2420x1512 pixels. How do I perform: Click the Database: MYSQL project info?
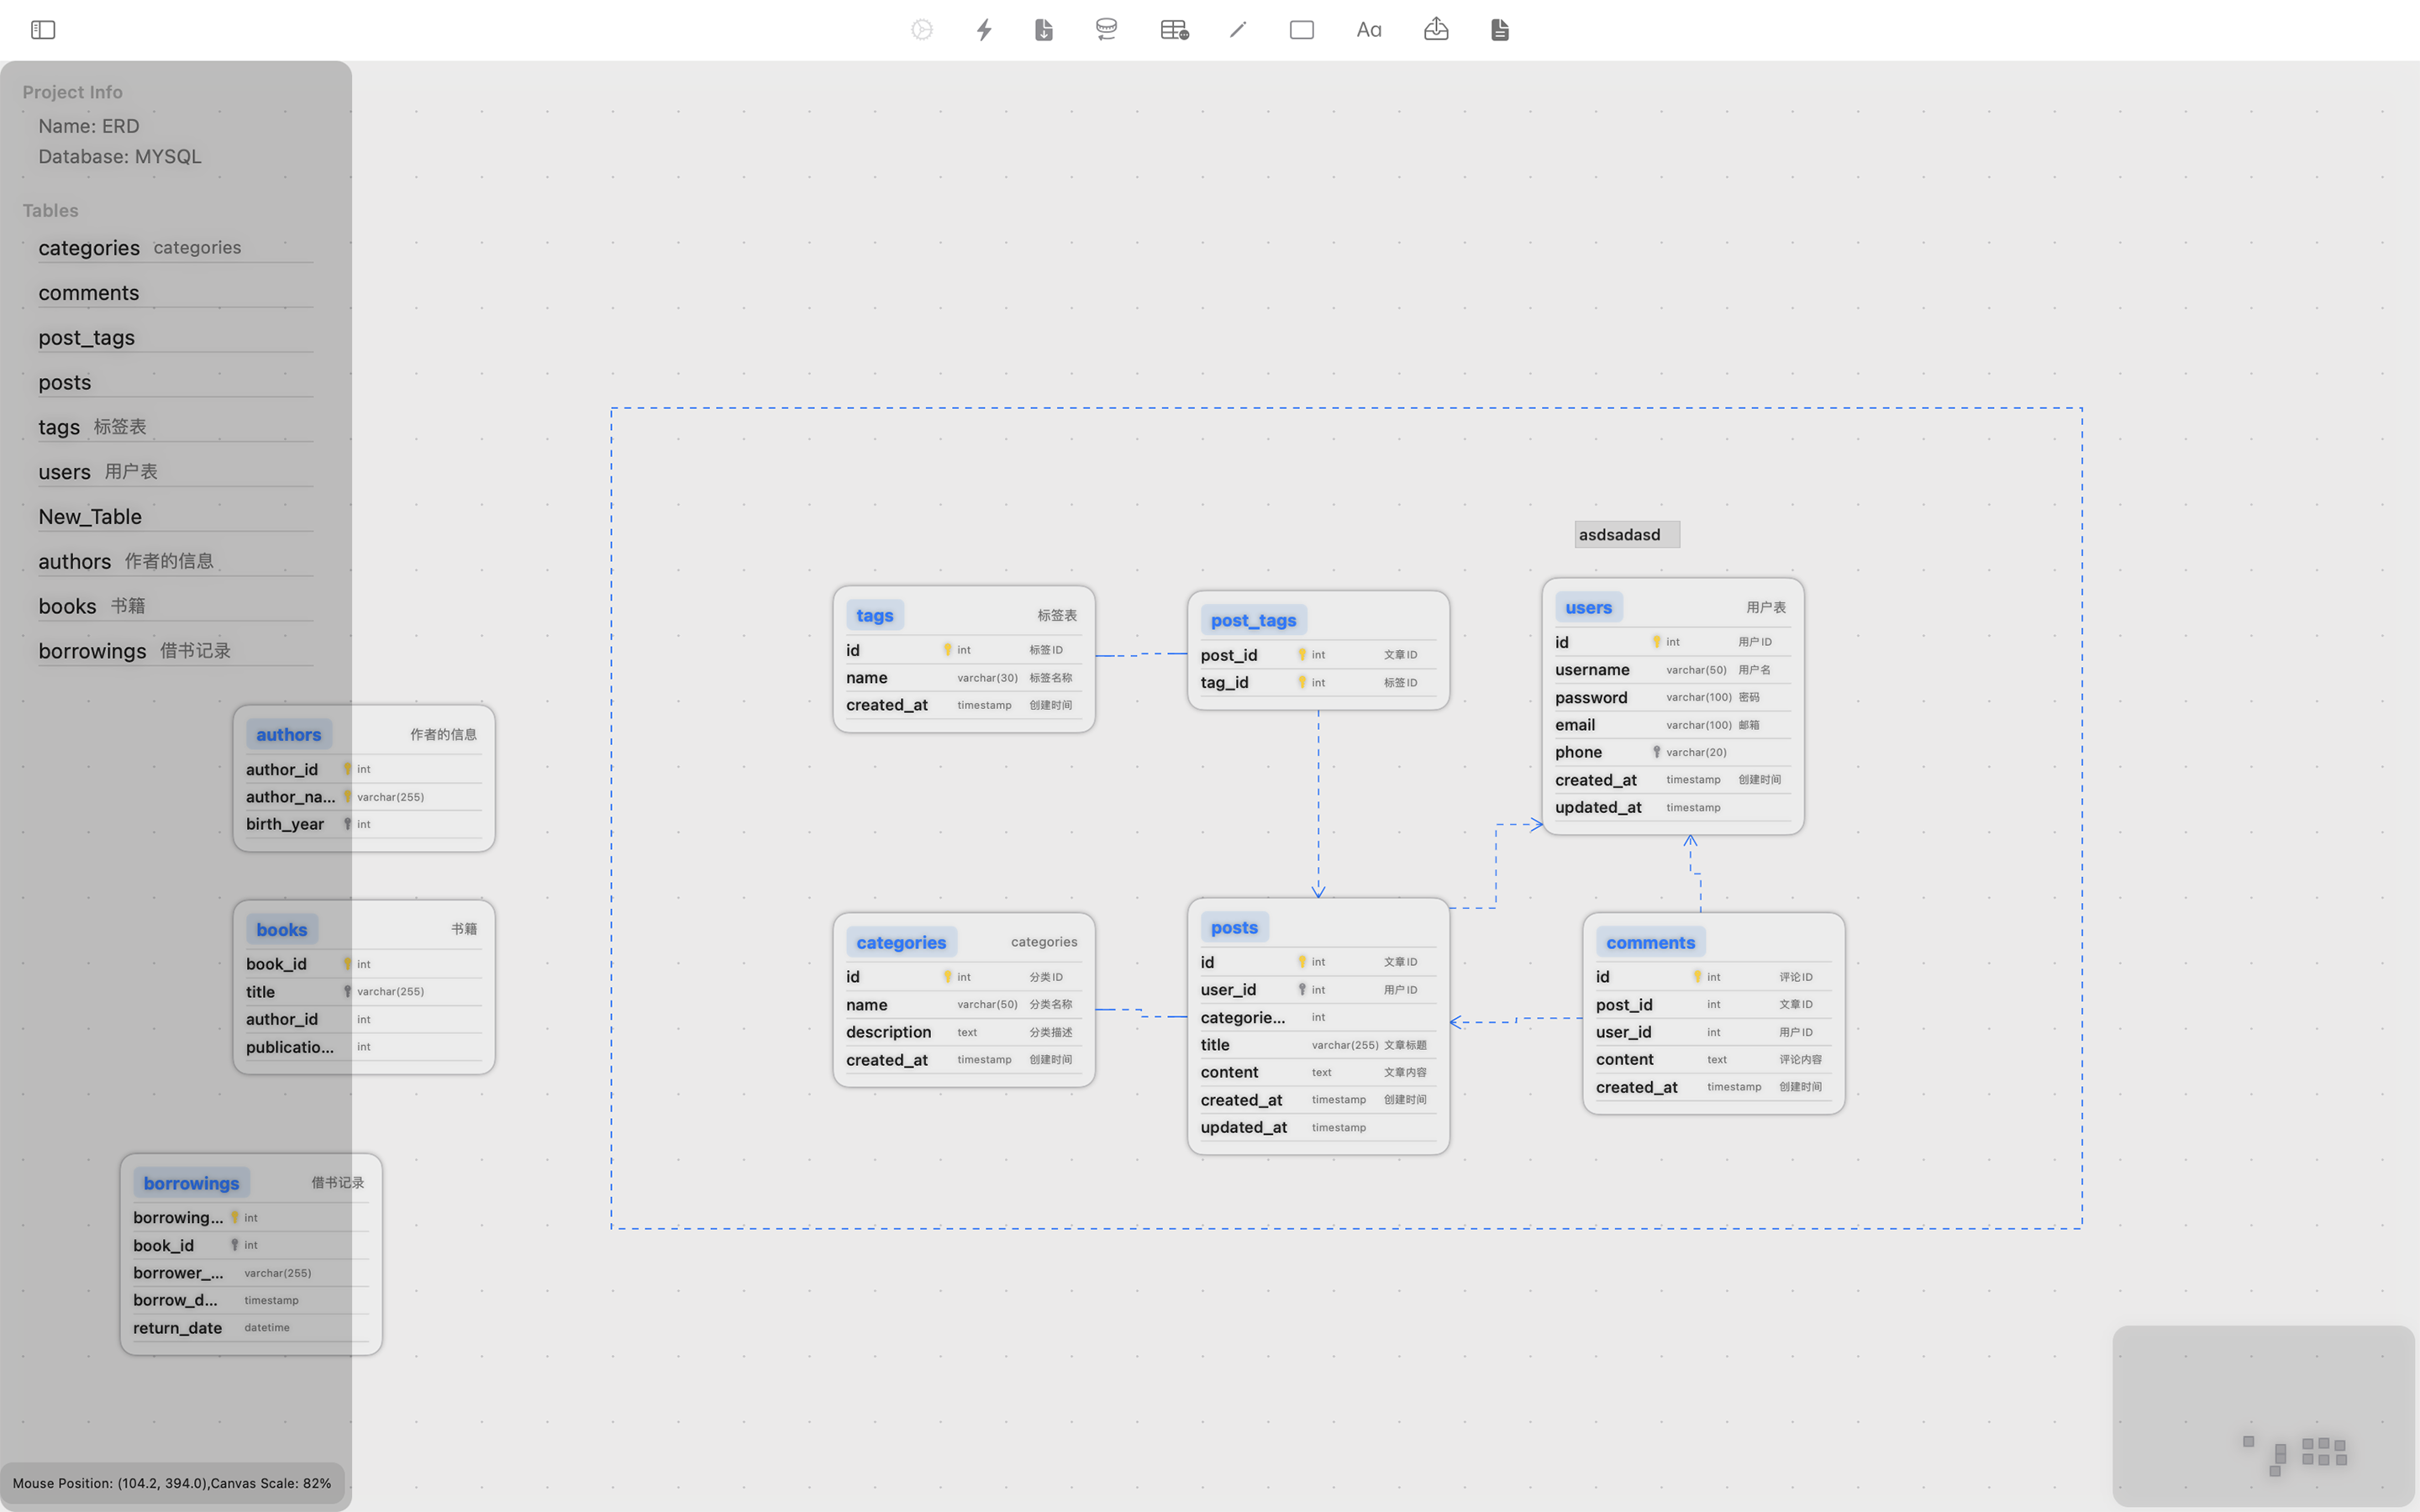[120, 156]
